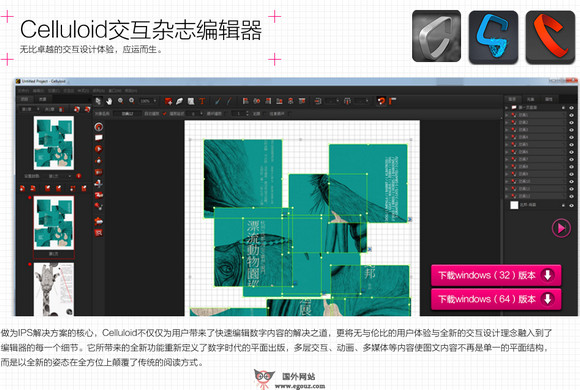This screenshot has width=580, height=390.
Task: Open the last menu in the menu bar
Action: (x=131, y=91)
